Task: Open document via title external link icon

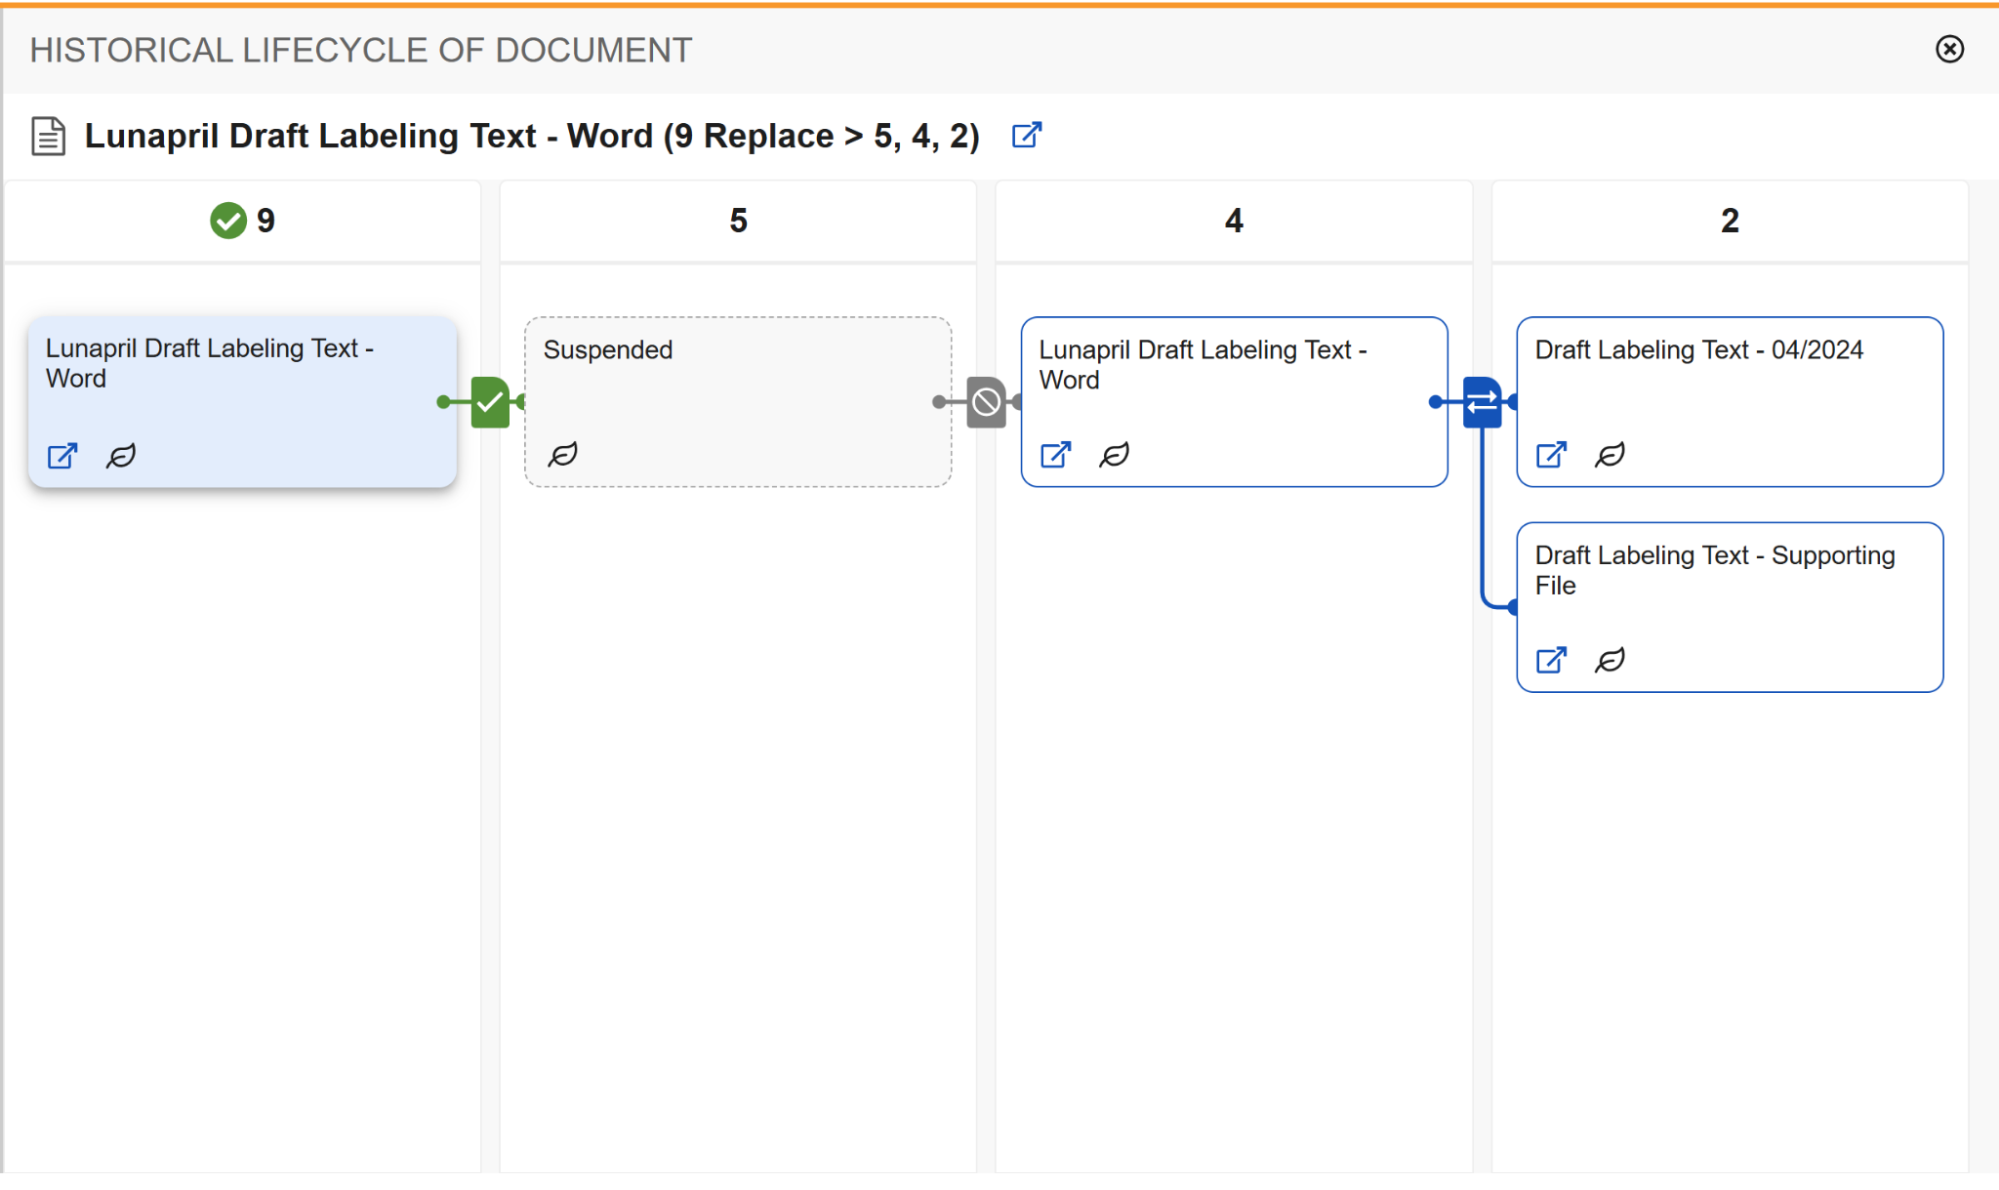Action: [x=1026, y=135]
